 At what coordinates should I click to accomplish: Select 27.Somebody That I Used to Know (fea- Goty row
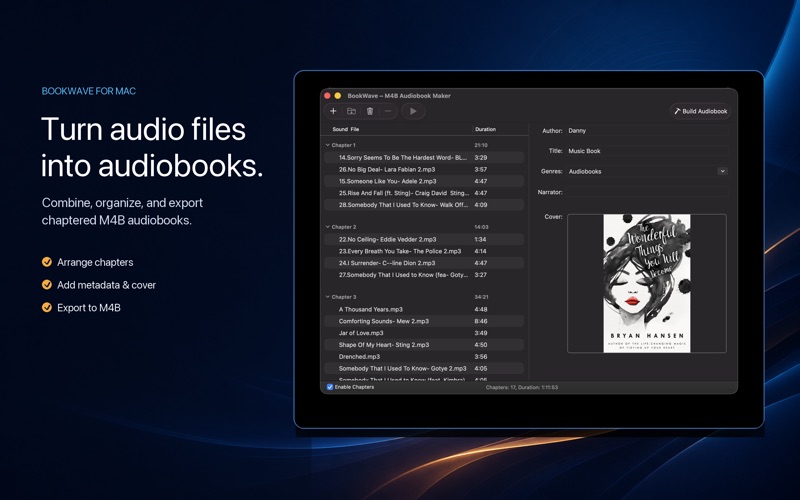424,274
